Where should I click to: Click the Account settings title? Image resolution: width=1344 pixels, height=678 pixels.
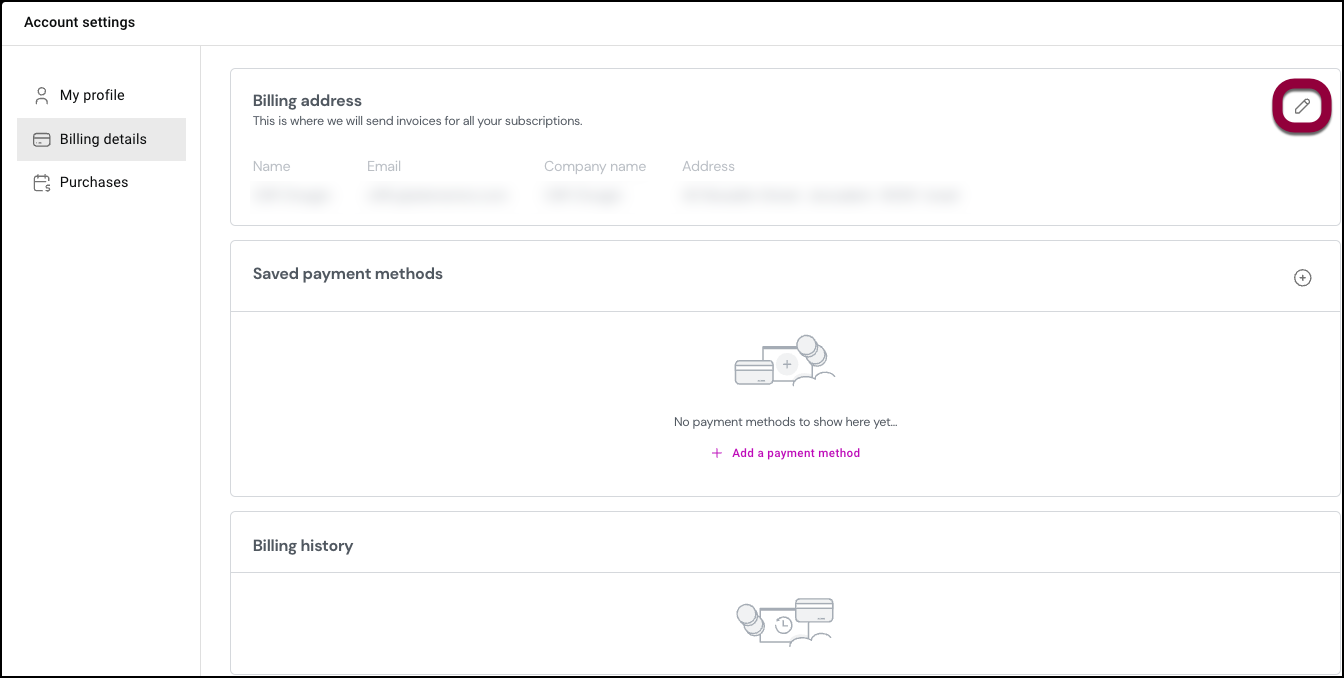coord(79,22)
